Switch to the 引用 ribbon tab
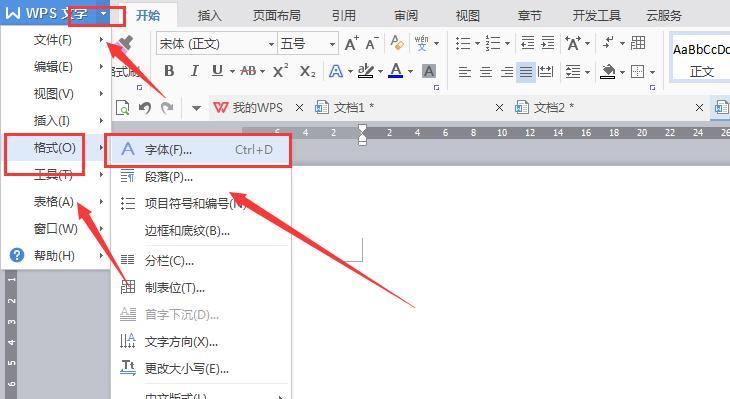This screenshot has width=730, height=399. pyautogui.click(x=344, y=16)
